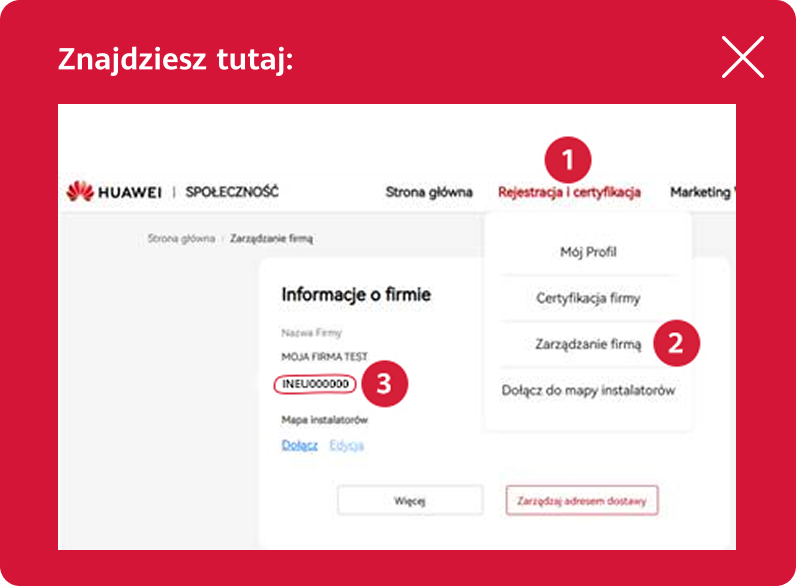Click 'Dołącz do mapy instalatorów' option
Screen dimensions: 796x586
[588, 391]
